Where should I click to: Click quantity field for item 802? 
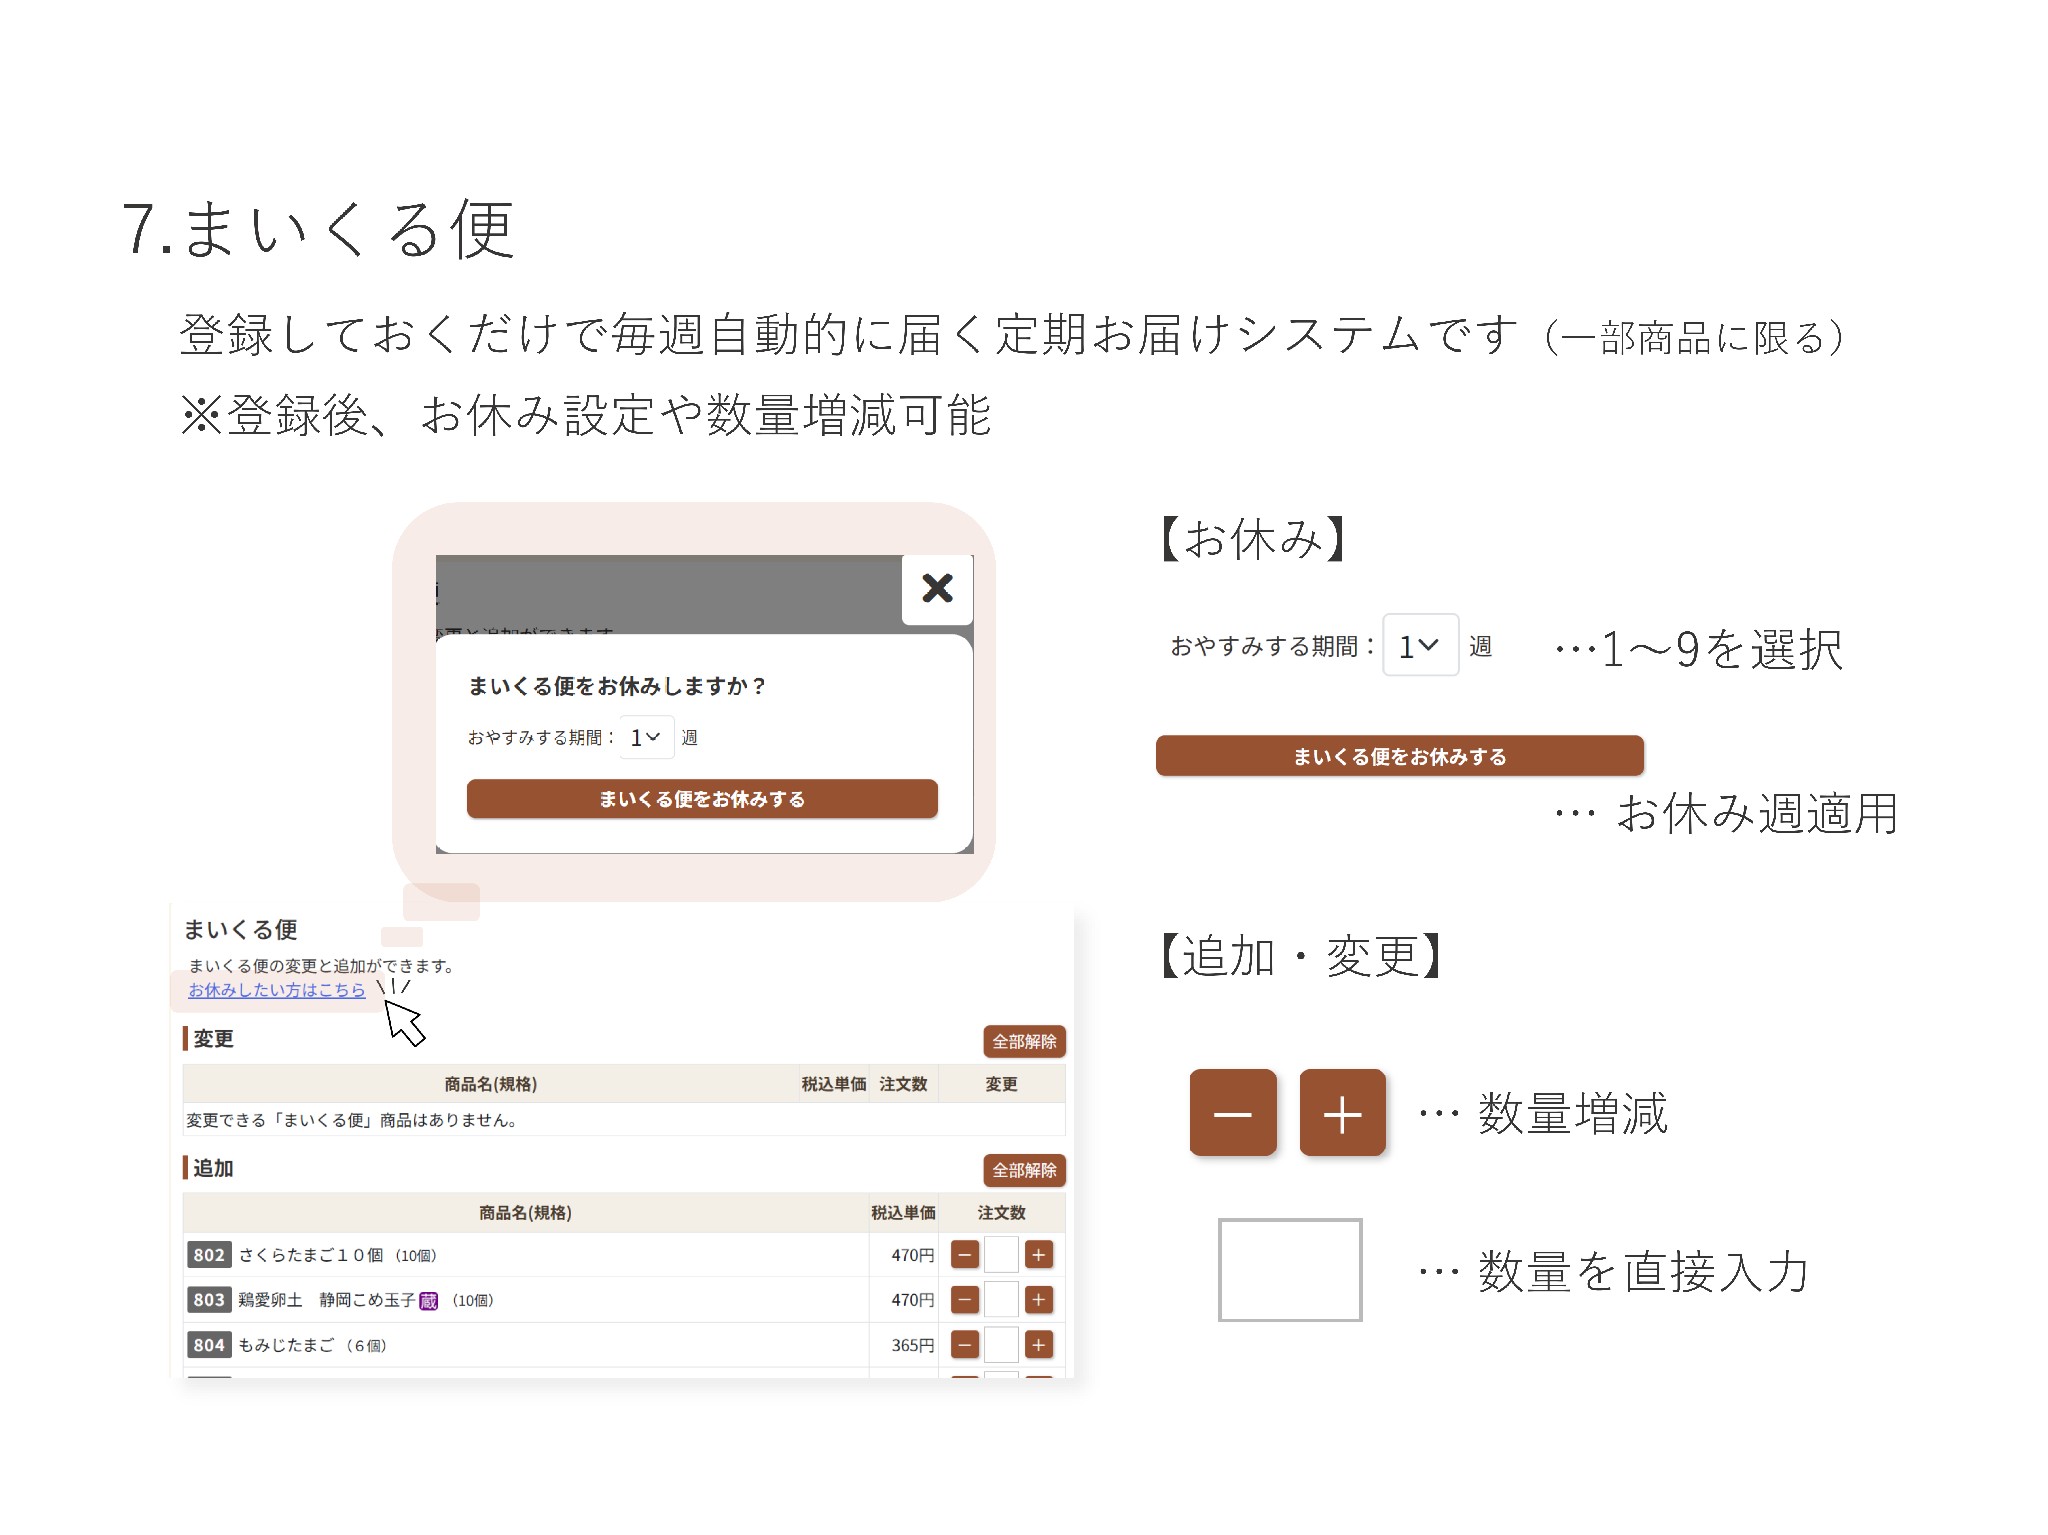tap(1001, 1254)
